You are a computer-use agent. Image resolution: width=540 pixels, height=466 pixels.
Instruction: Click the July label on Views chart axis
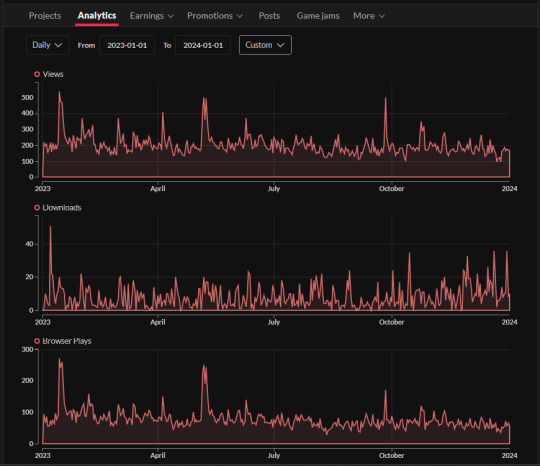[x=274, y=189]
